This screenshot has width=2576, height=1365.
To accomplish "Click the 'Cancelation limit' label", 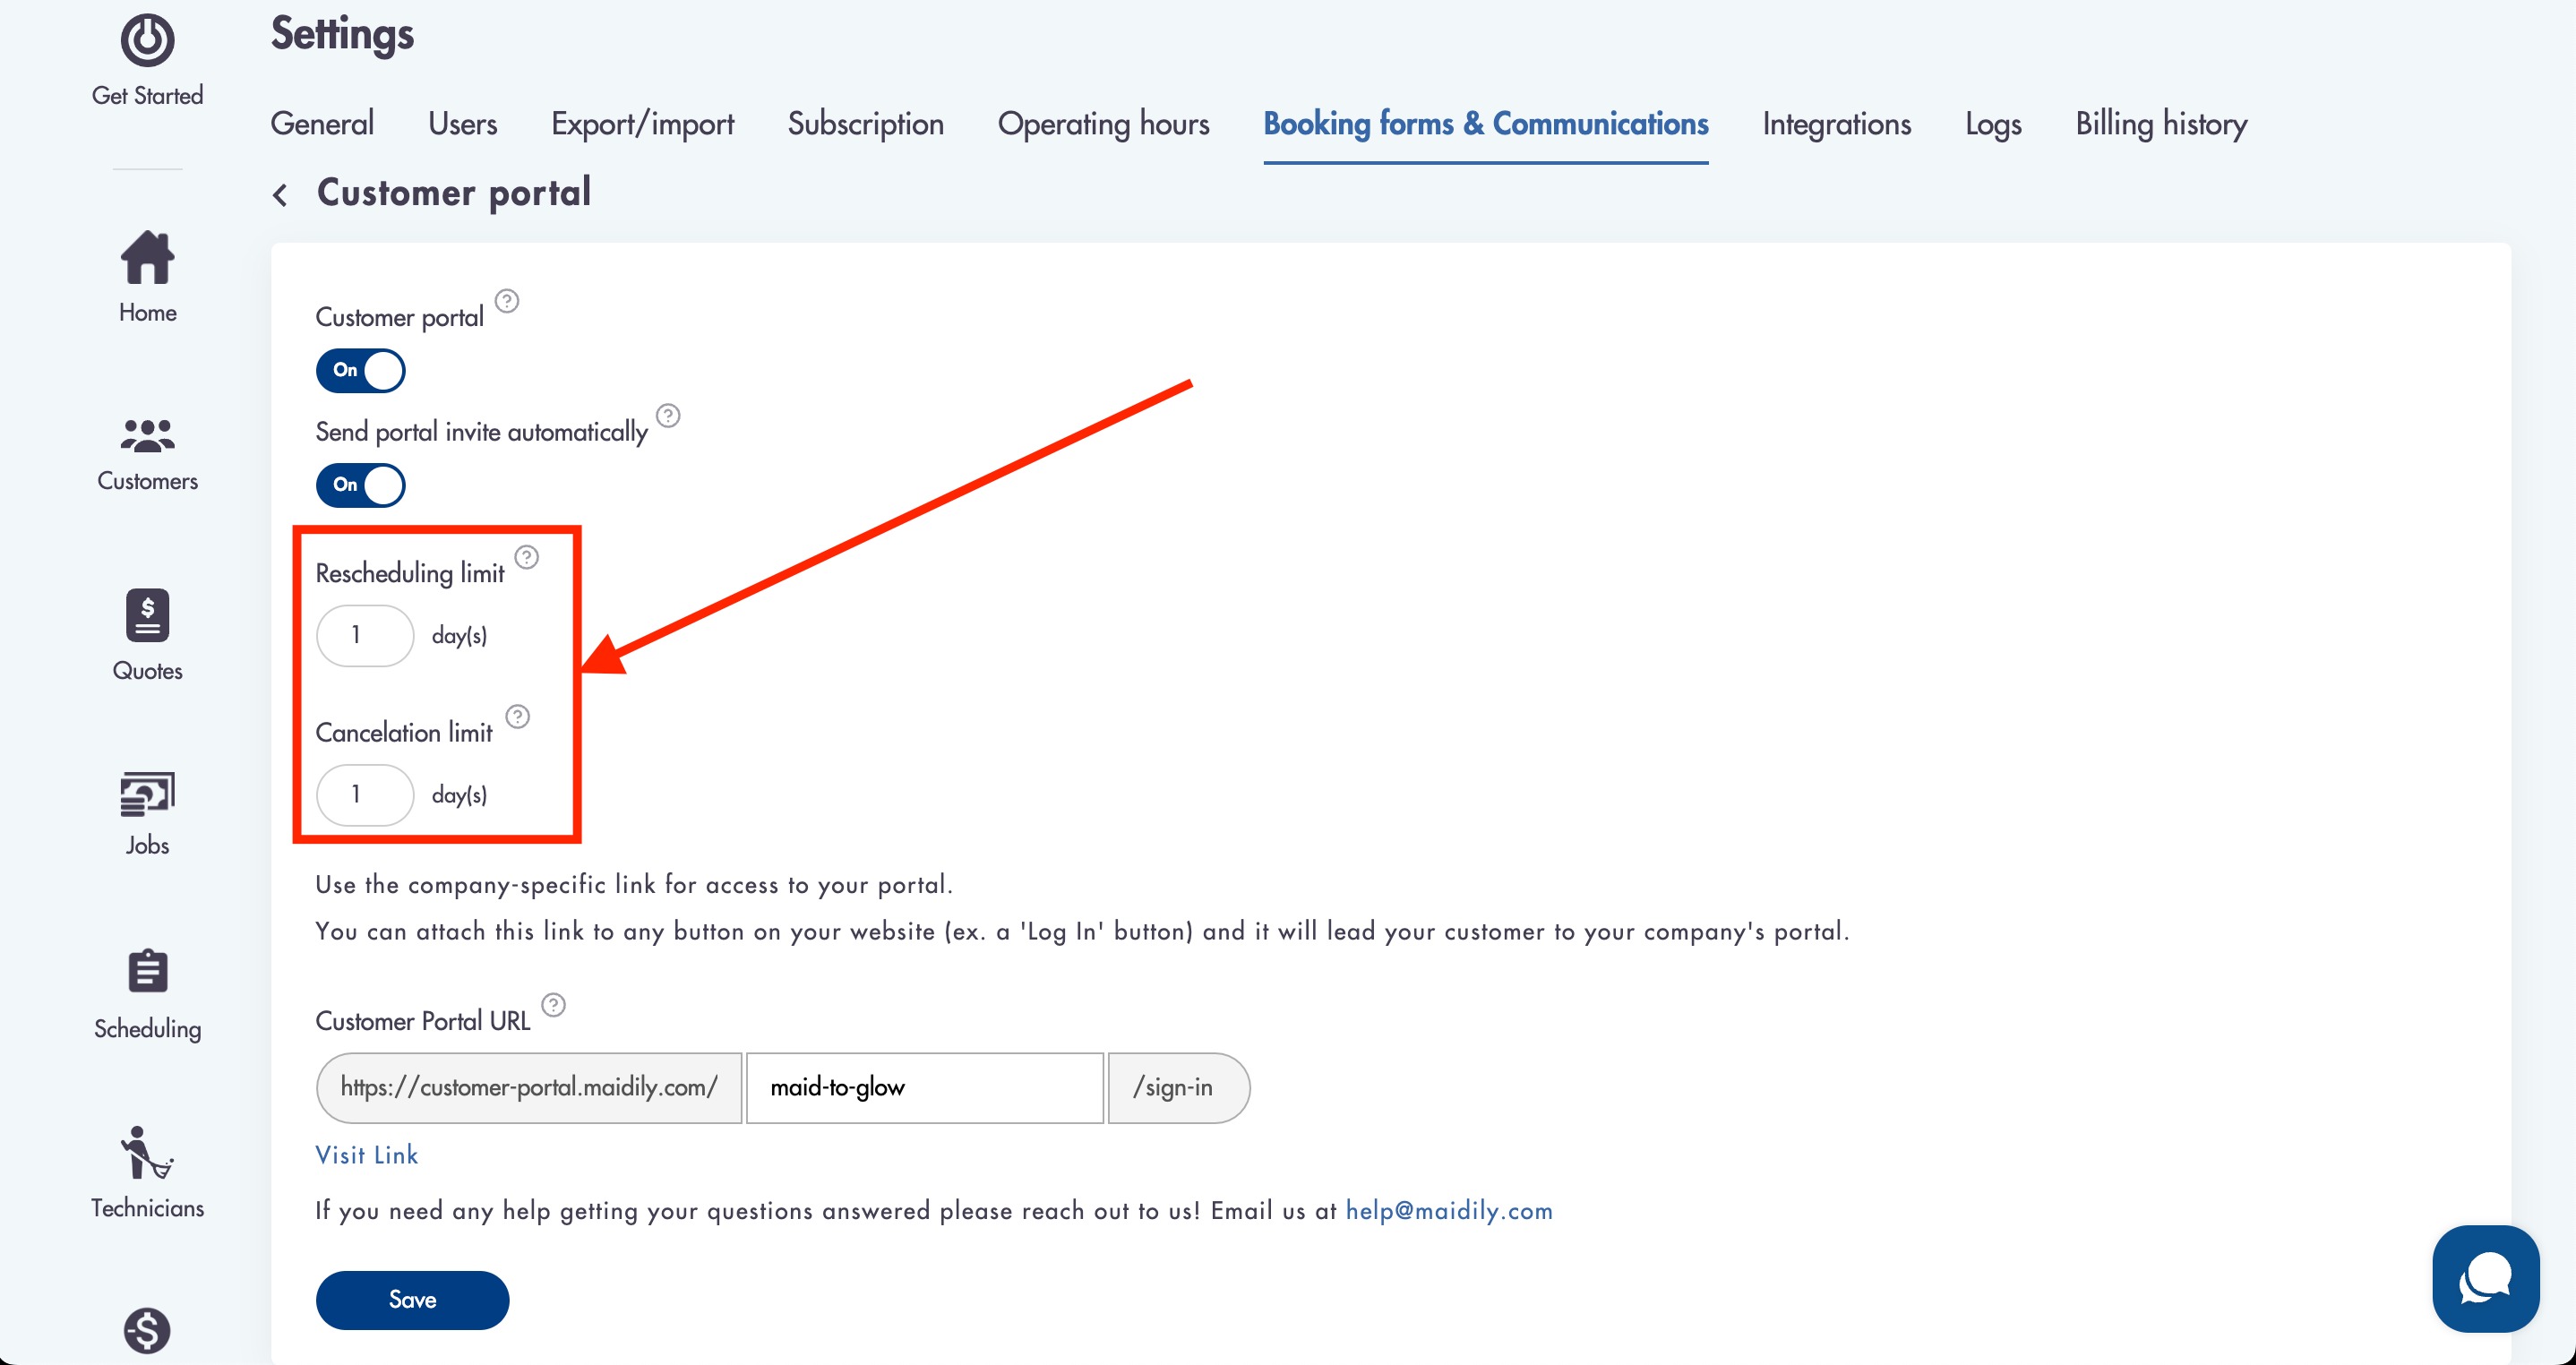I will 404,733.
